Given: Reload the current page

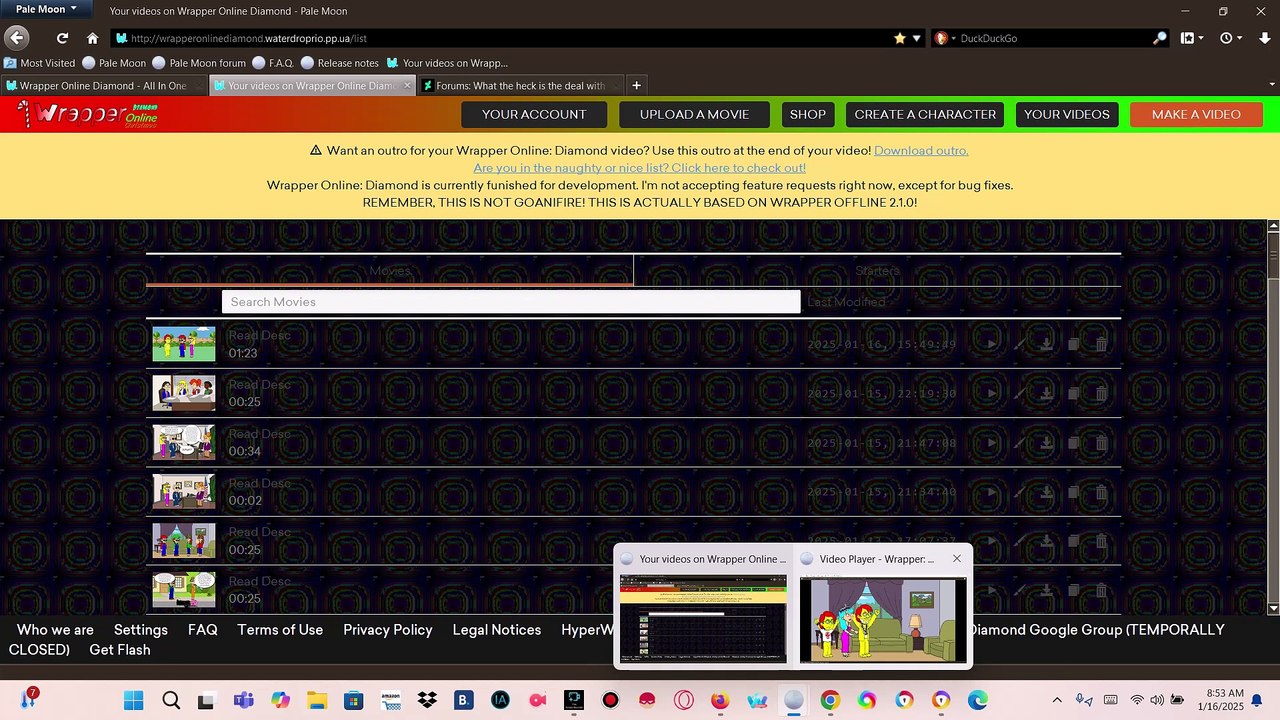Looking at the screenshot, I should (x=62, y=38).
